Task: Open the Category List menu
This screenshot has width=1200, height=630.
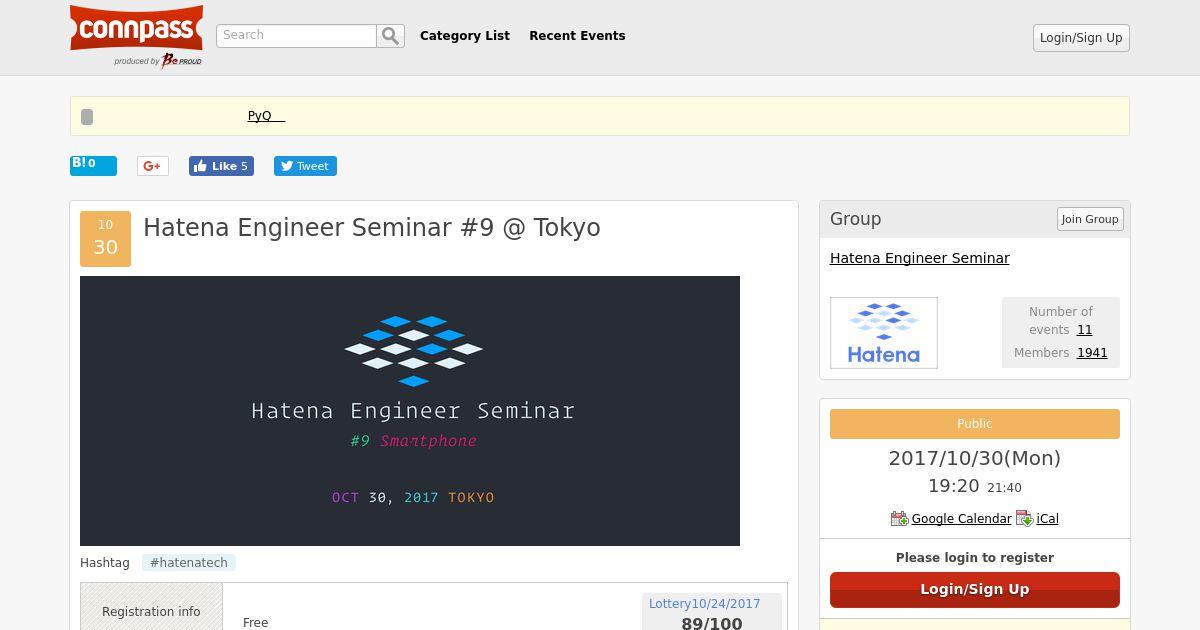Action: click(465, 36)
